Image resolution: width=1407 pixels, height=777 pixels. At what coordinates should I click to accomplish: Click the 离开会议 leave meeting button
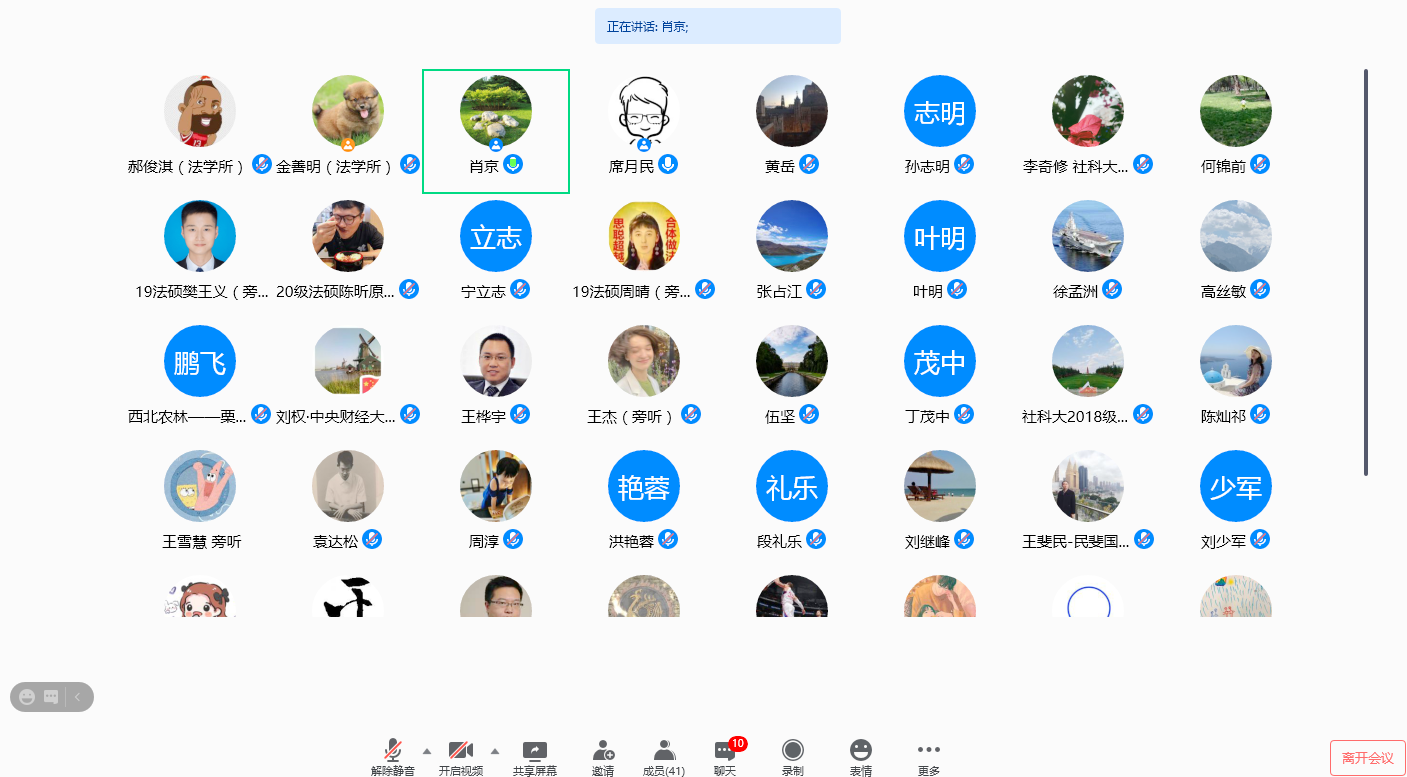click(x=1367, y=758)
